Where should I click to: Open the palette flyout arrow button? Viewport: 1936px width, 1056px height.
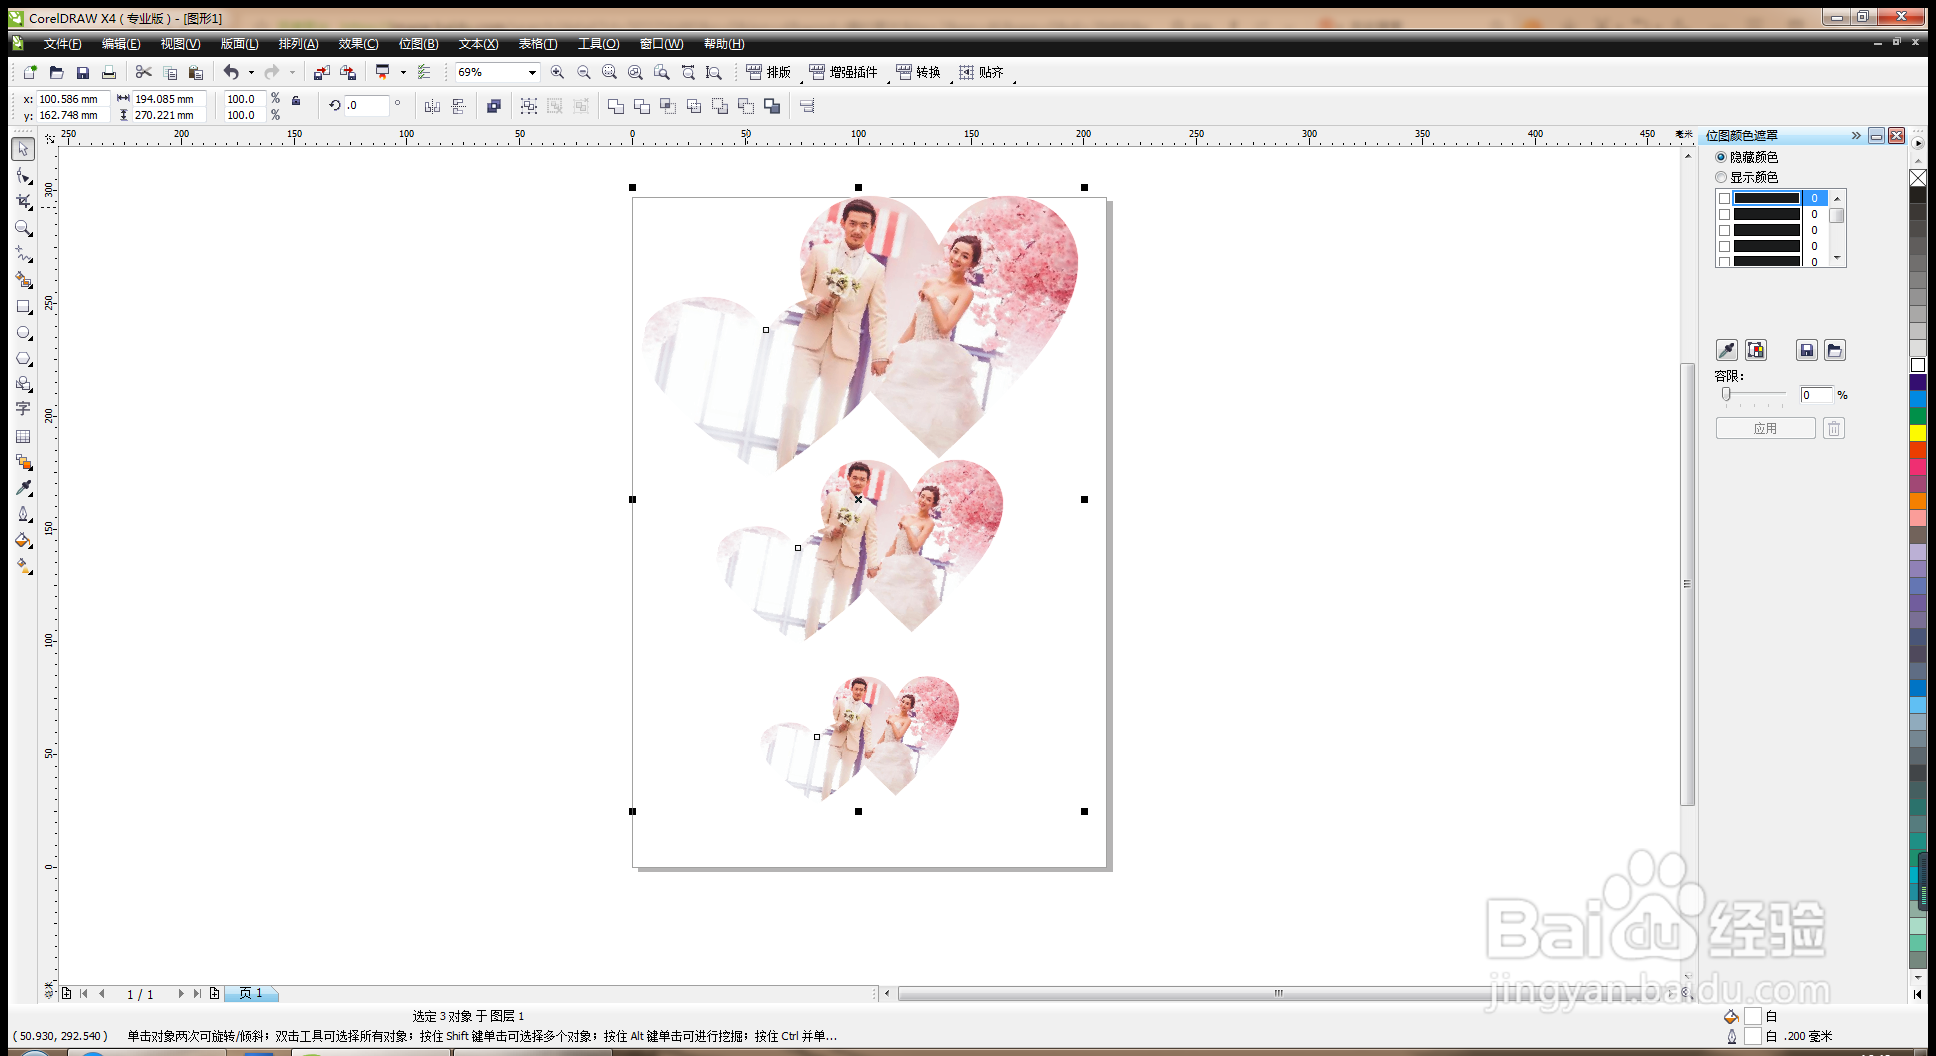coord(1917,143)
